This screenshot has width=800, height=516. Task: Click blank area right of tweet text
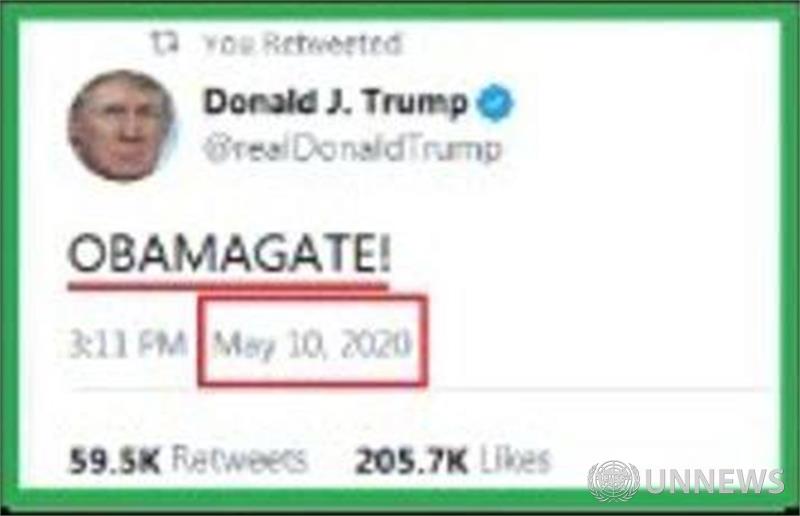(587, 255)
